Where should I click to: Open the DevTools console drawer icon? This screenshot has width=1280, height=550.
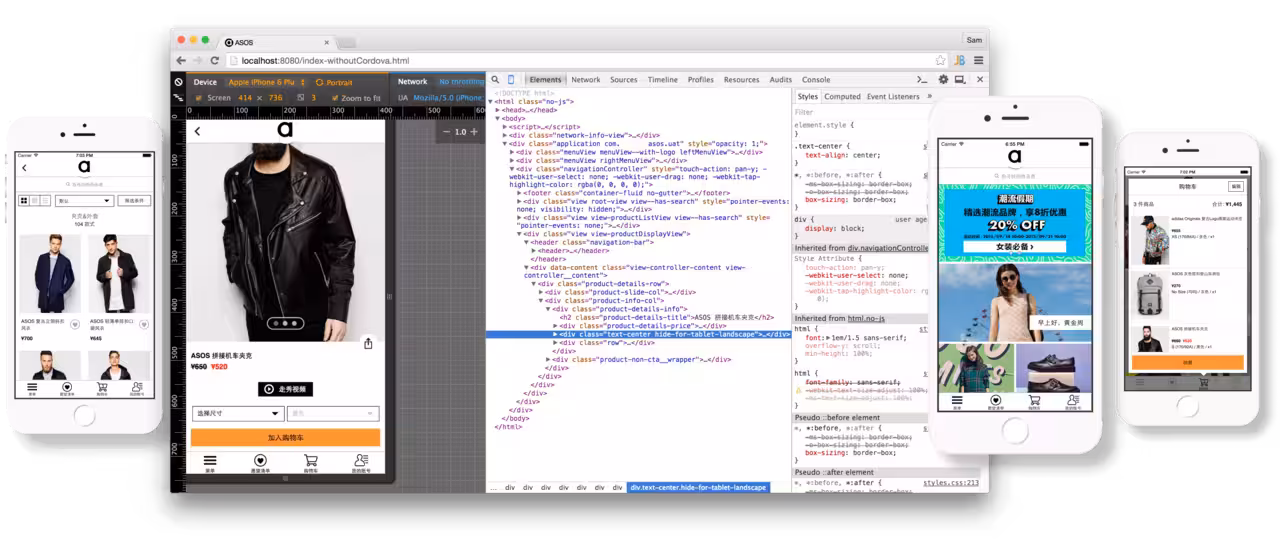coord(923,80)
